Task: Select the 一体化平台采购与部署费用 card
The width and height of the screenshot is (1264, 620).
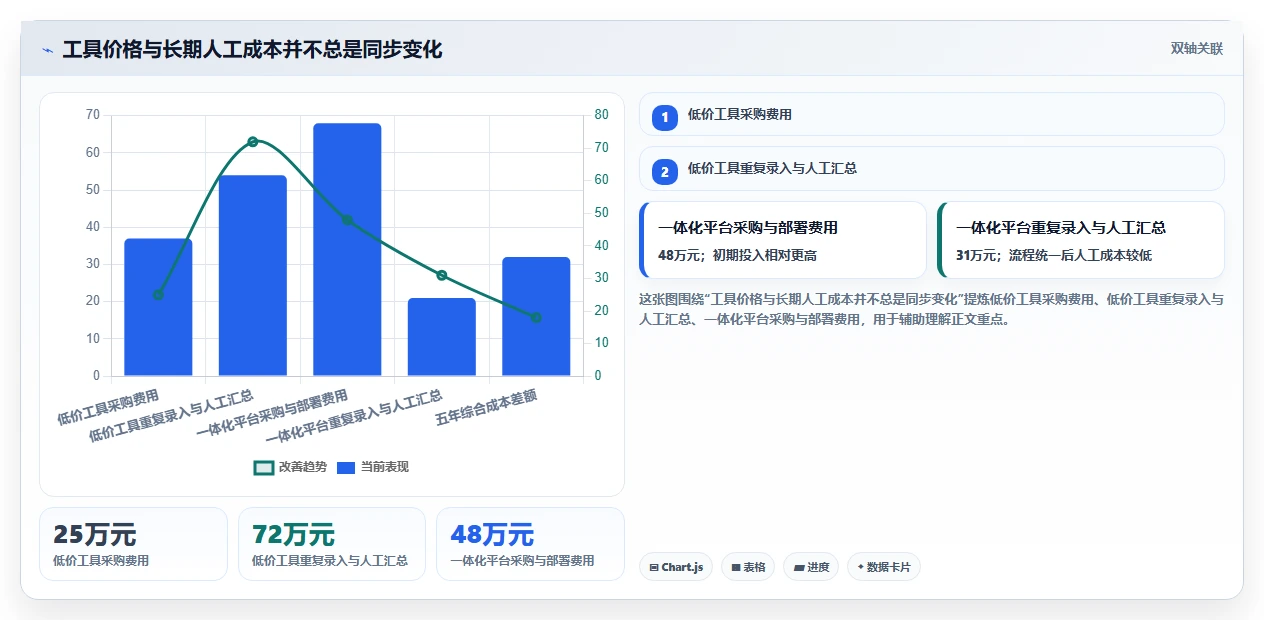Action: pyautogui.click(x=783, y=240)
